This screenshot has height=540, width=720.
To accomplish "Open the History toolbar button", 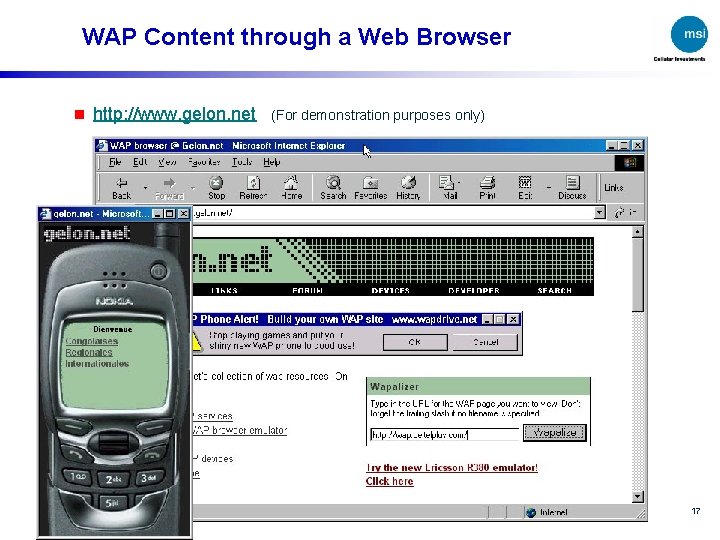I will (x=408, y=188).
